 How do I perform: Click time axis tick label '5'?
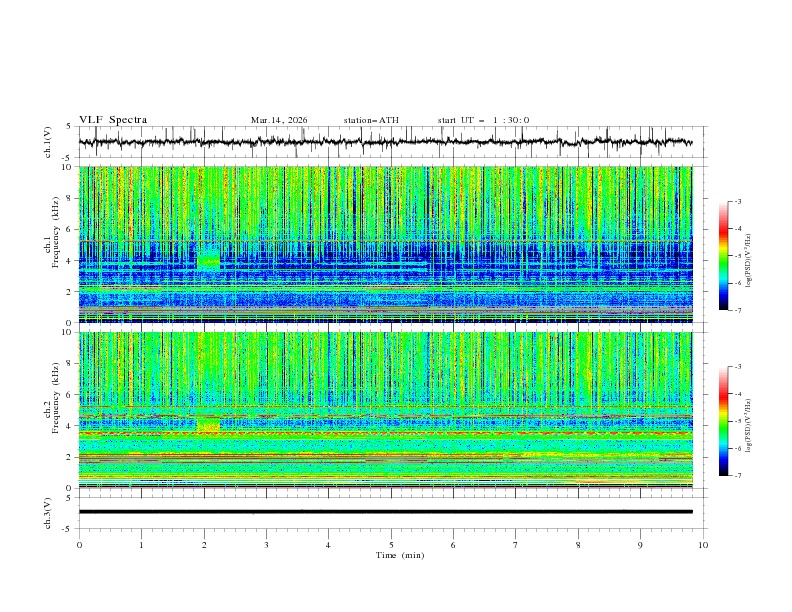[391, 545]
